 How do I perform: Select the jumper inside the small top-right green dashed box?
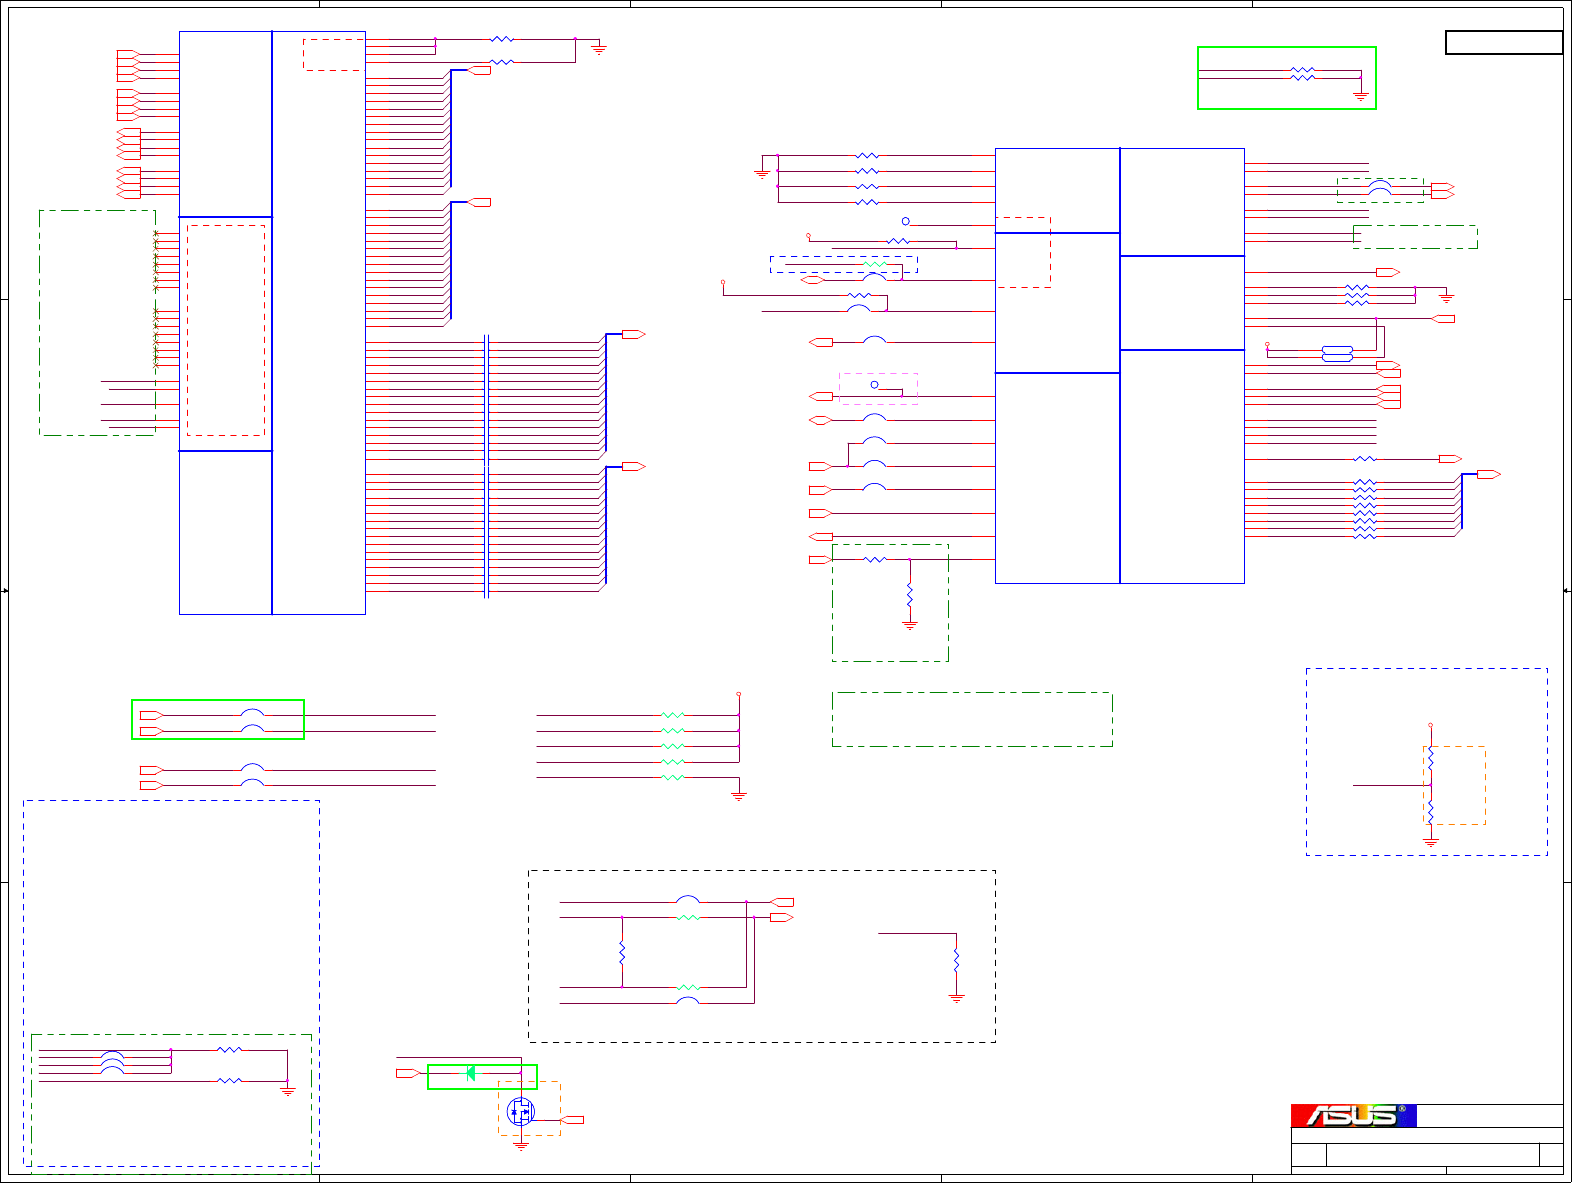[x=1380, y=187]
